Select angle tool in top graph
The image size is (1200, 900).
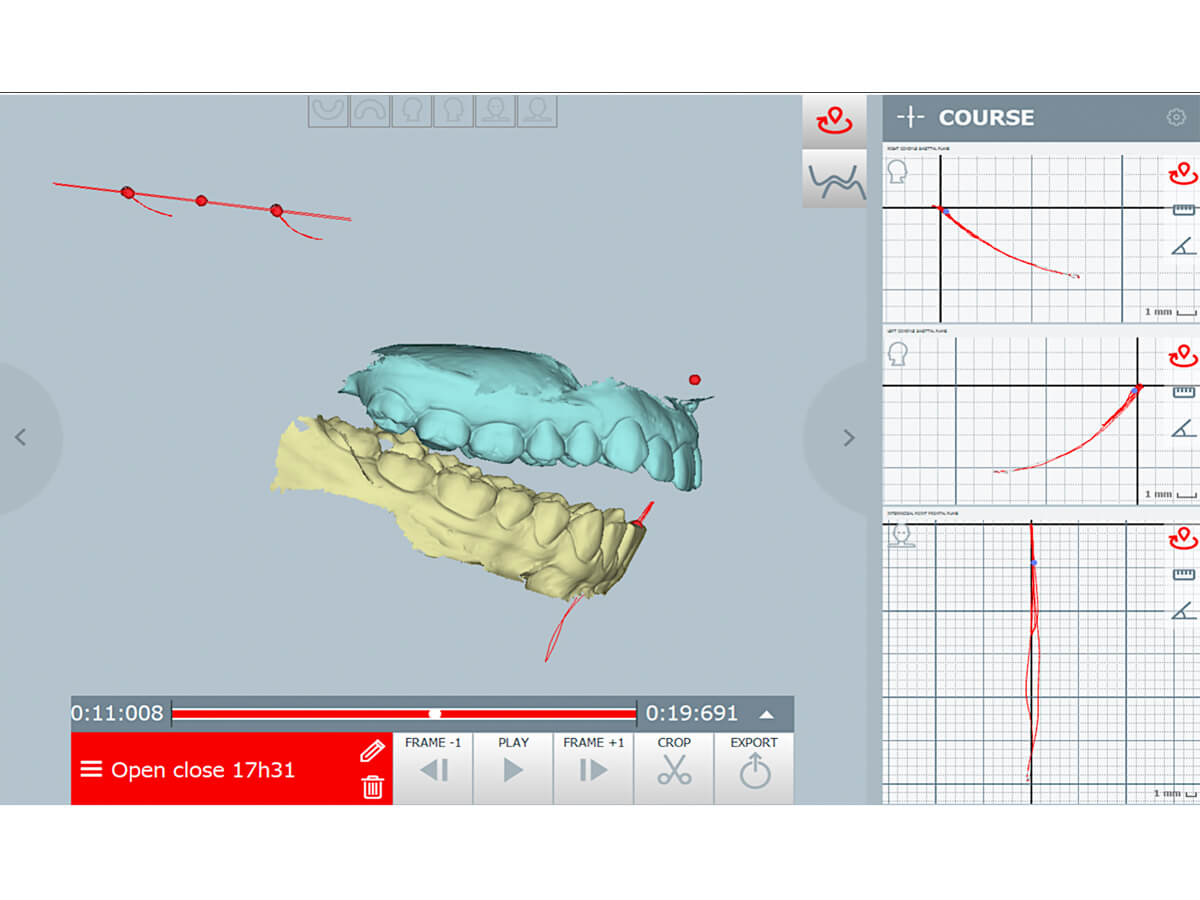click(x=1183, y=246)
